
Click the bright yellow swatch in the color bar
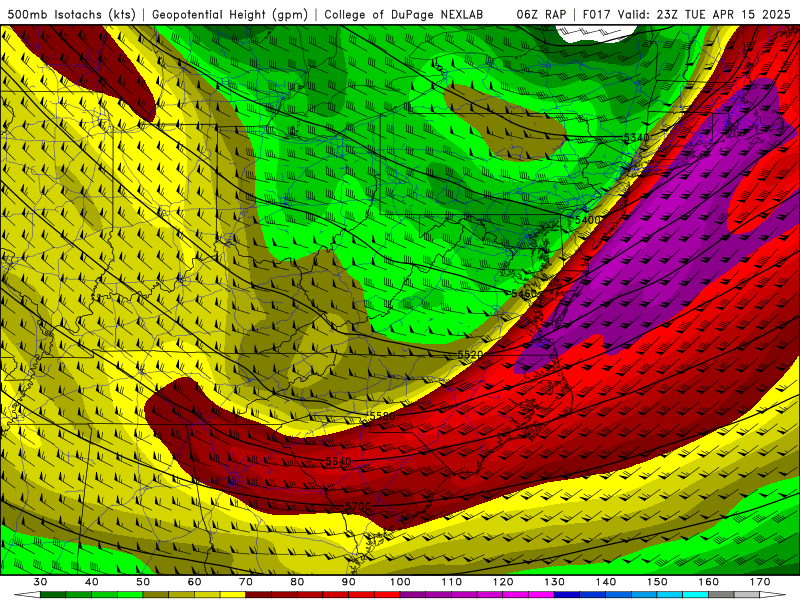click(233, 595)
